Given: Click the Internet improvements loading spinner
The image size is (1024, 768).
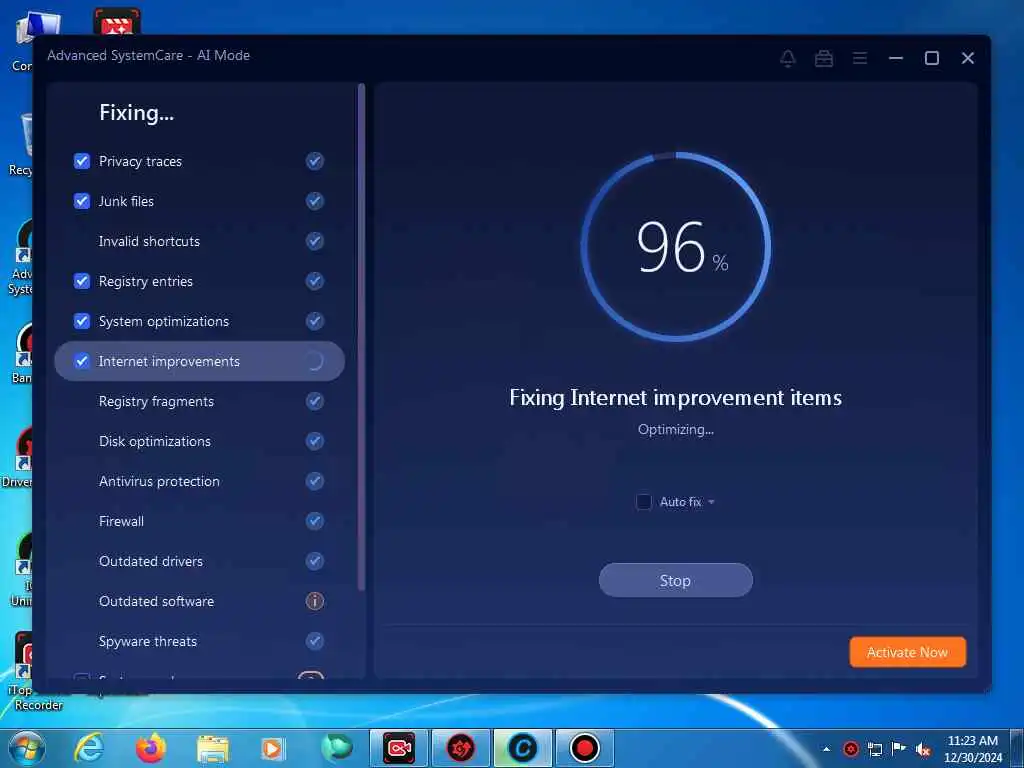Looking at the screenshot, I should coord(315,361).
